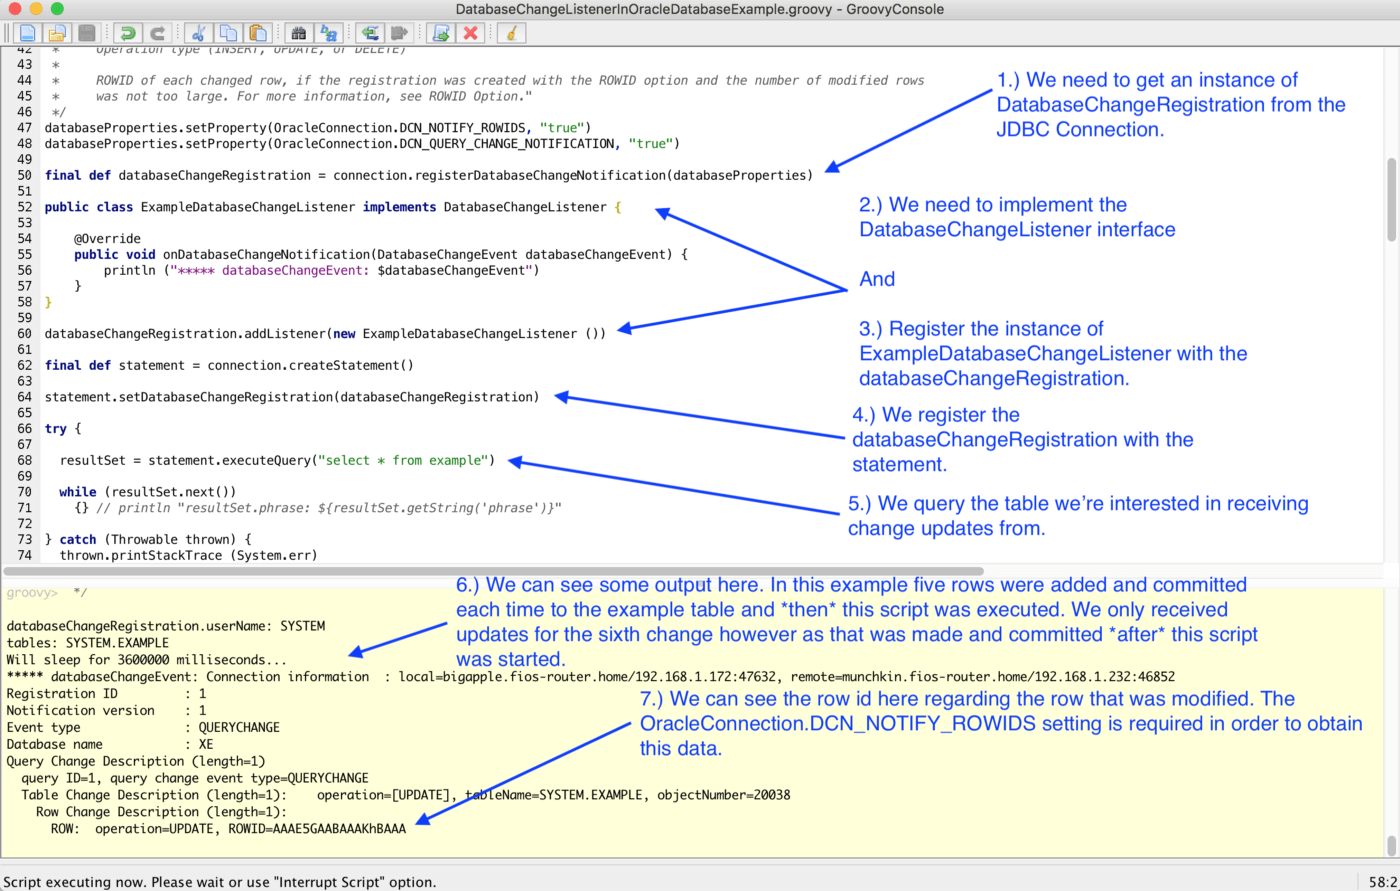Cut selected code with the scissors icon
Image resolution: width=1400 pixels, height=891 pixels.
pyautogui.click(x=198, y=32)
